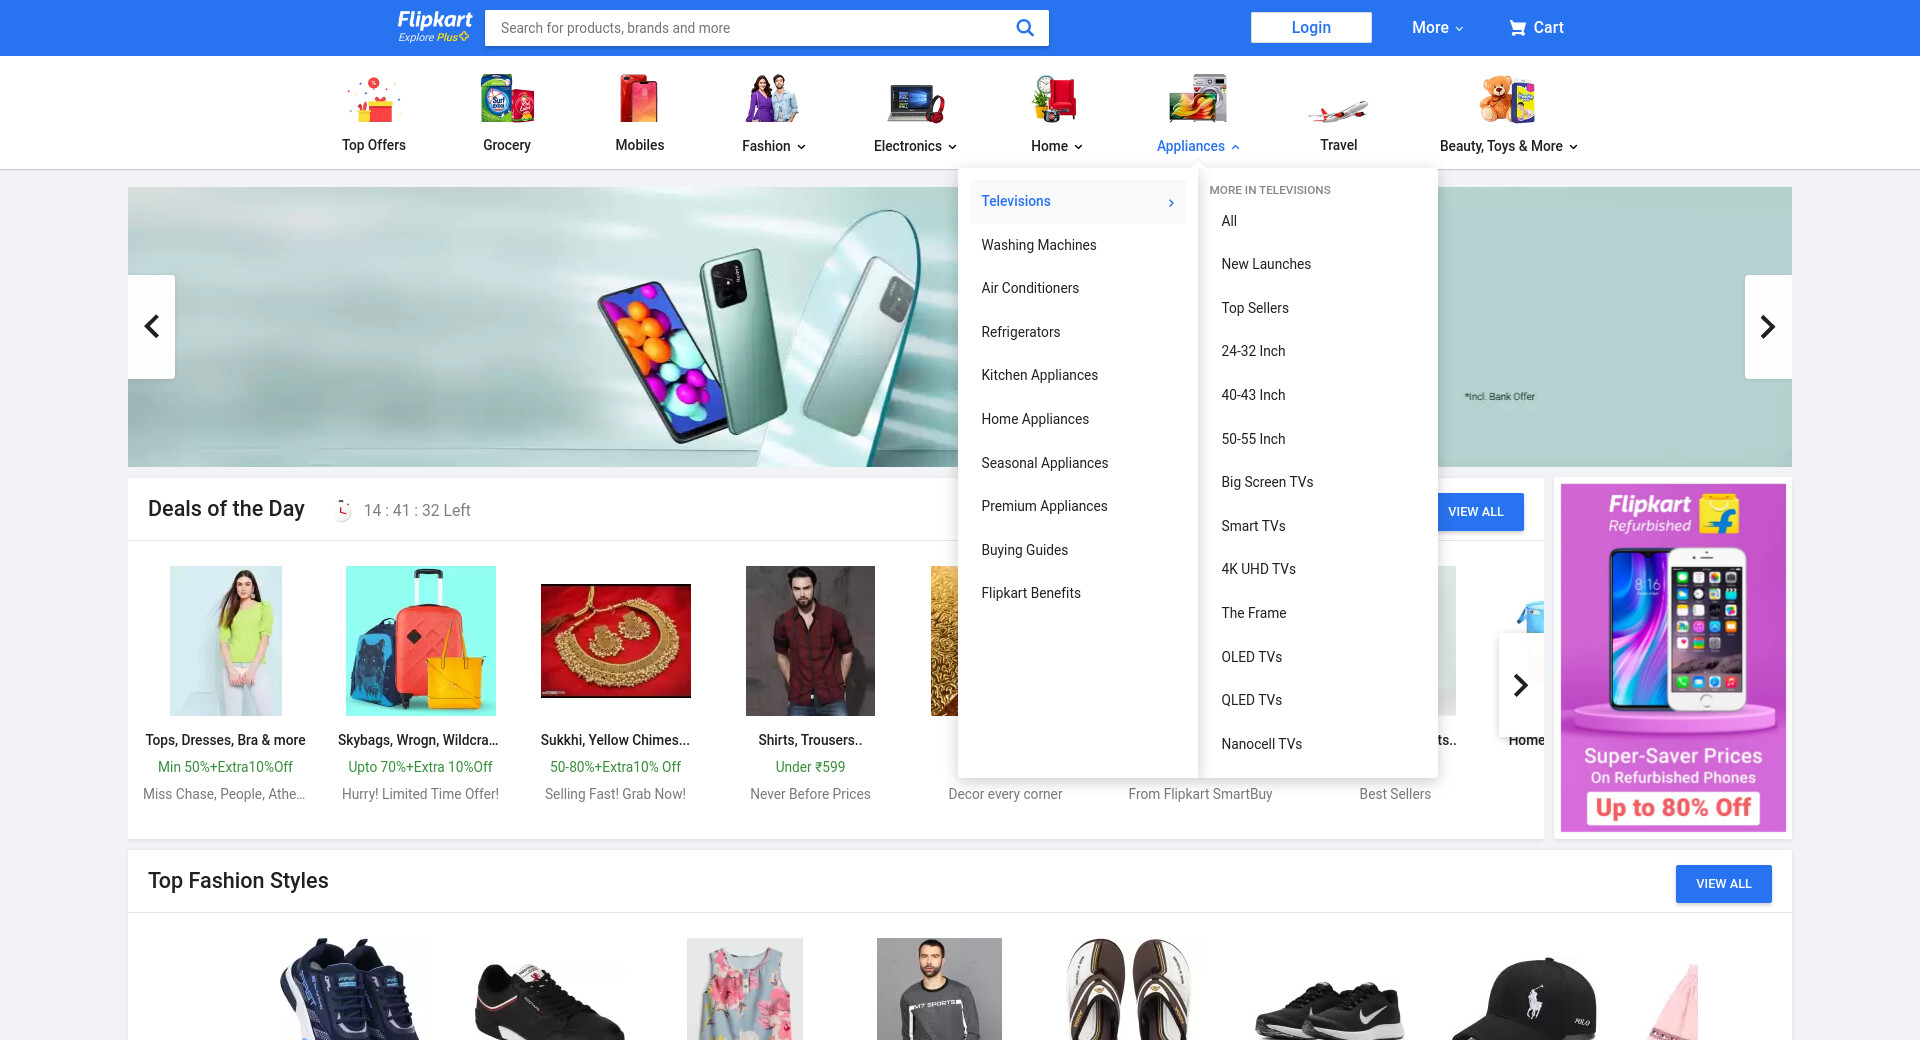Open the Grocery category icon

point(507,99)
